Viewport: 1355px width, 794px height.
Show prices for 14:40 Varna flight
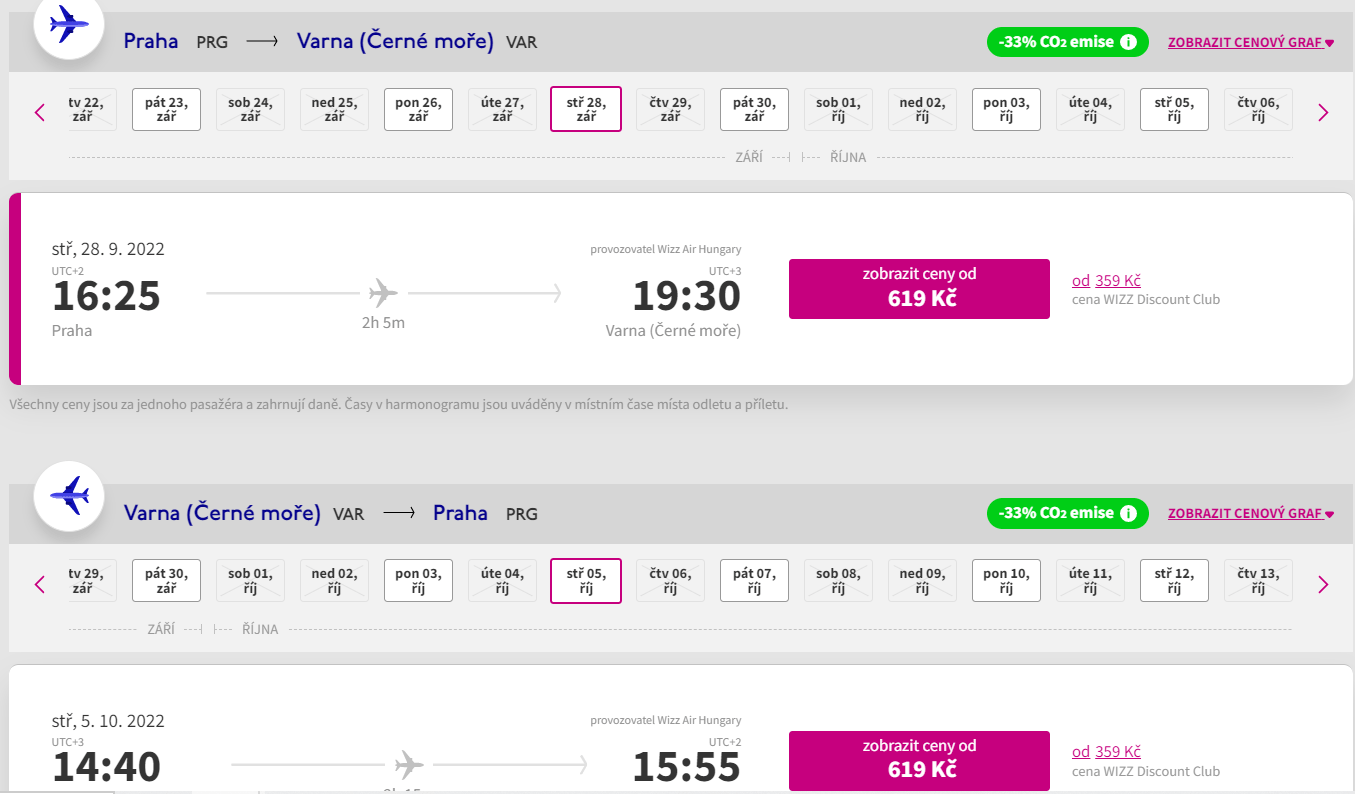(919, 760)
